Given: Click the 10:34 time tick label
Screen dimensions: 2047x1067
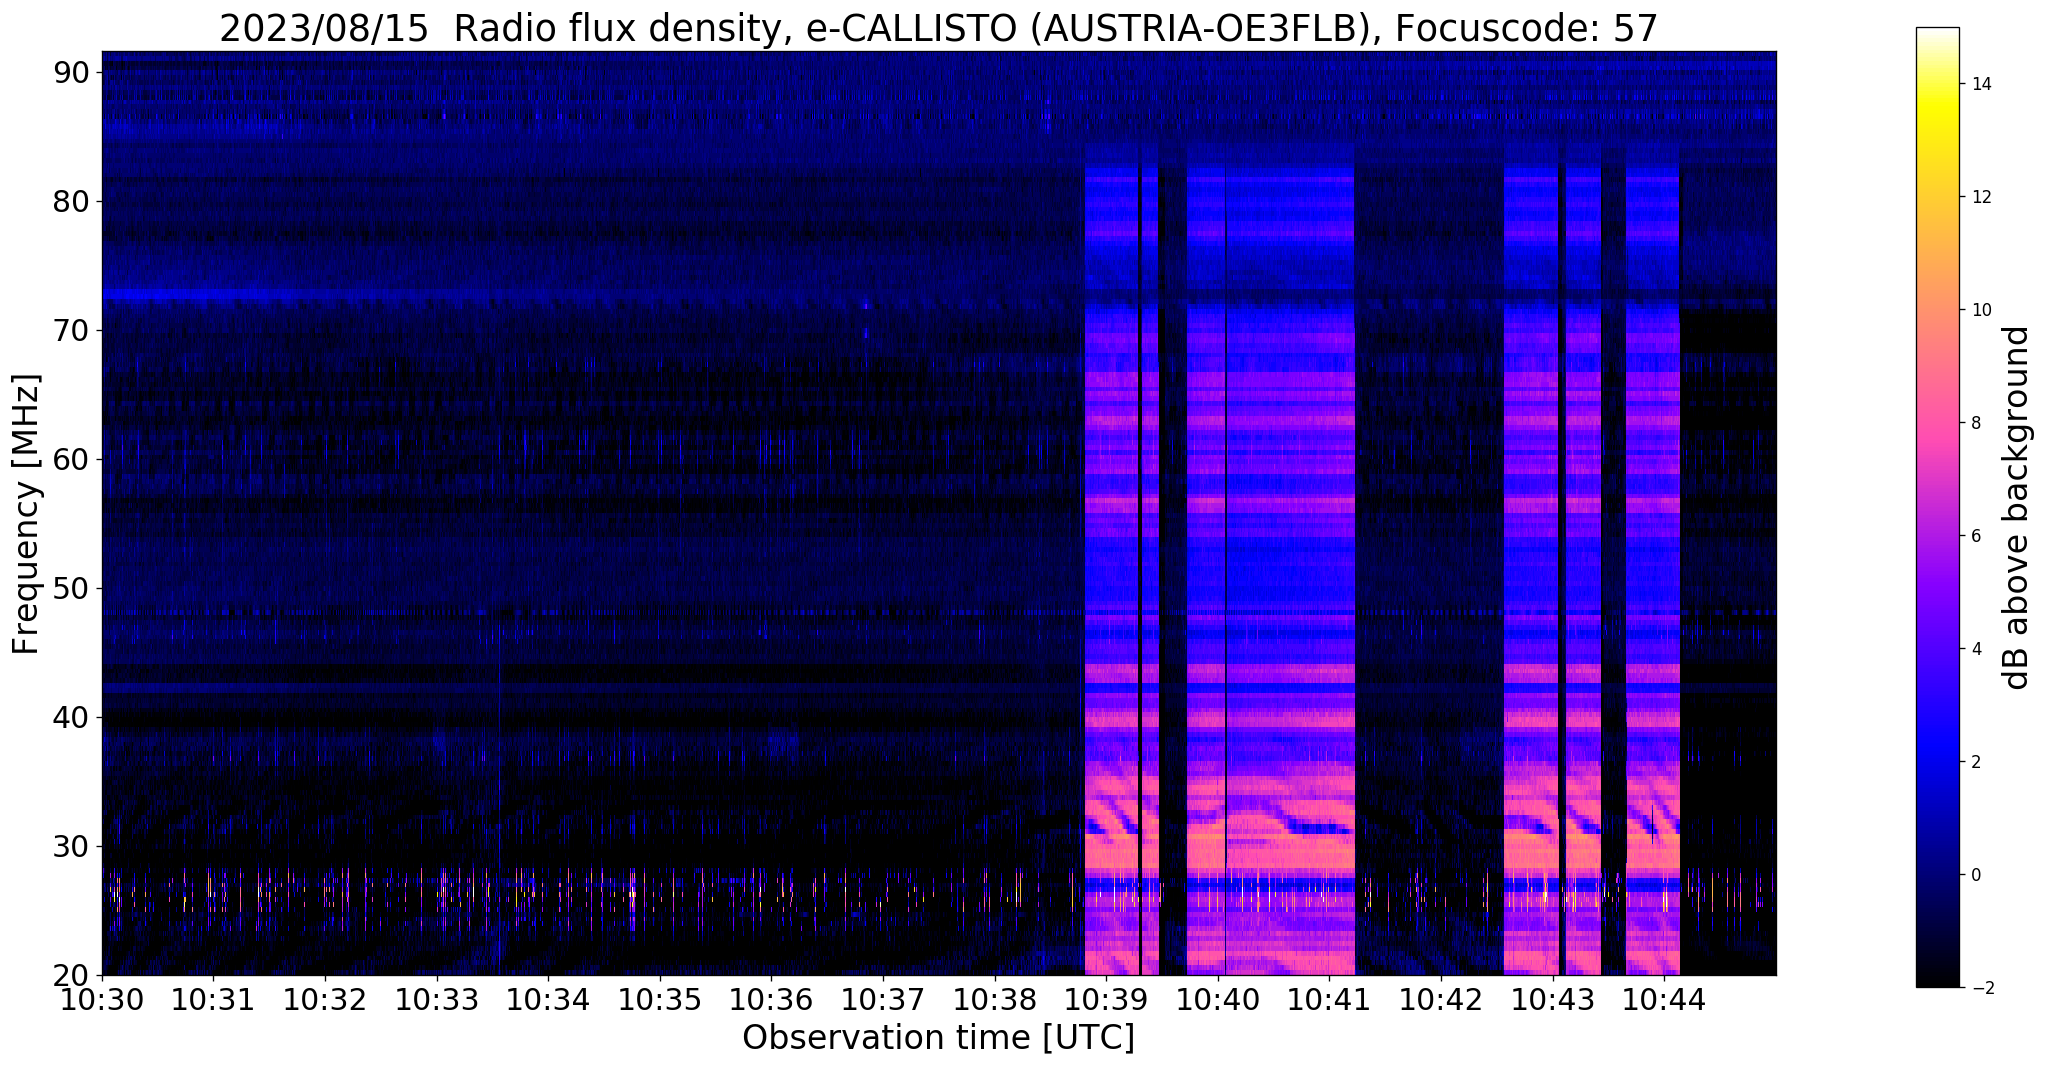Looking at the screenshot, I should pos(548,1001).
